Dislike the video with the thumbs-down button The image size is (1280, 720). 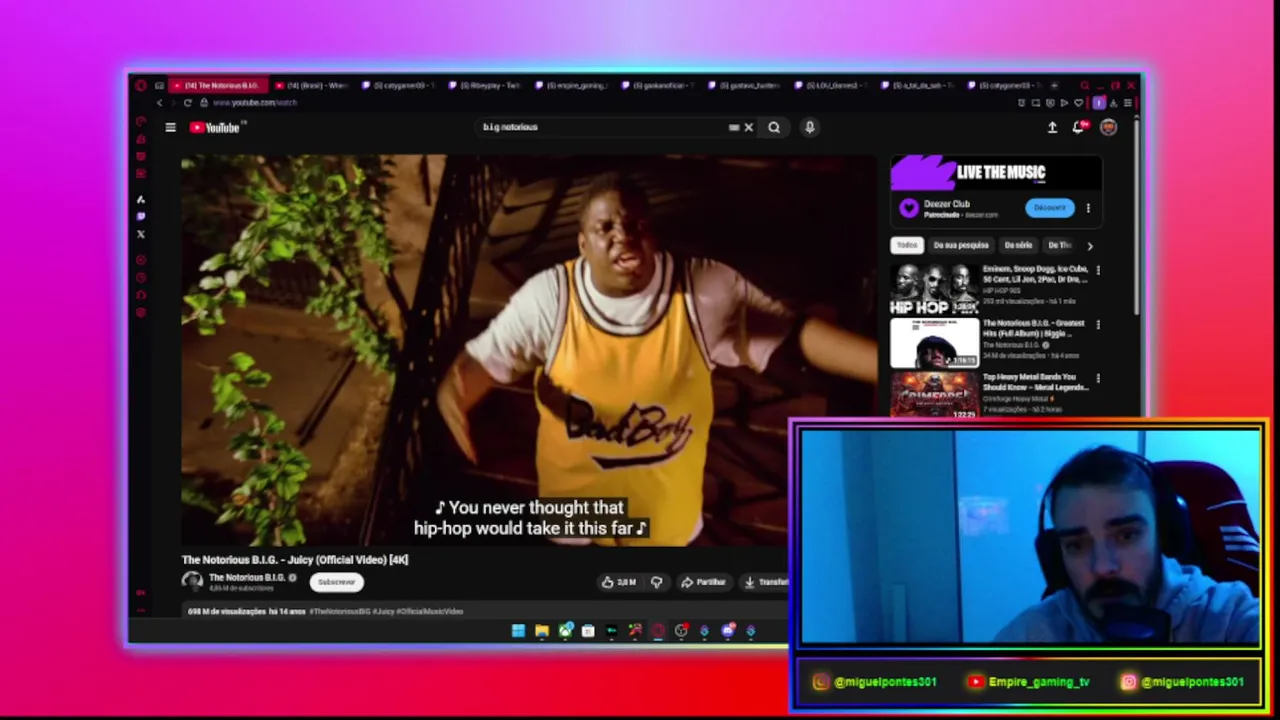656,582
